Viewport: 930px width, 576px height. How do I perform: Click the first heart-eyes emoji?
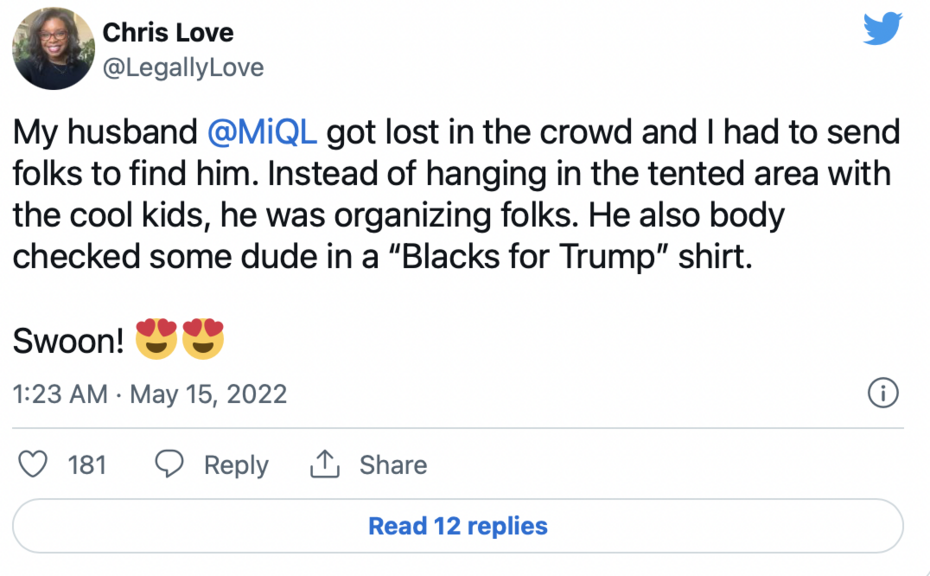click(x=157, y=340)
